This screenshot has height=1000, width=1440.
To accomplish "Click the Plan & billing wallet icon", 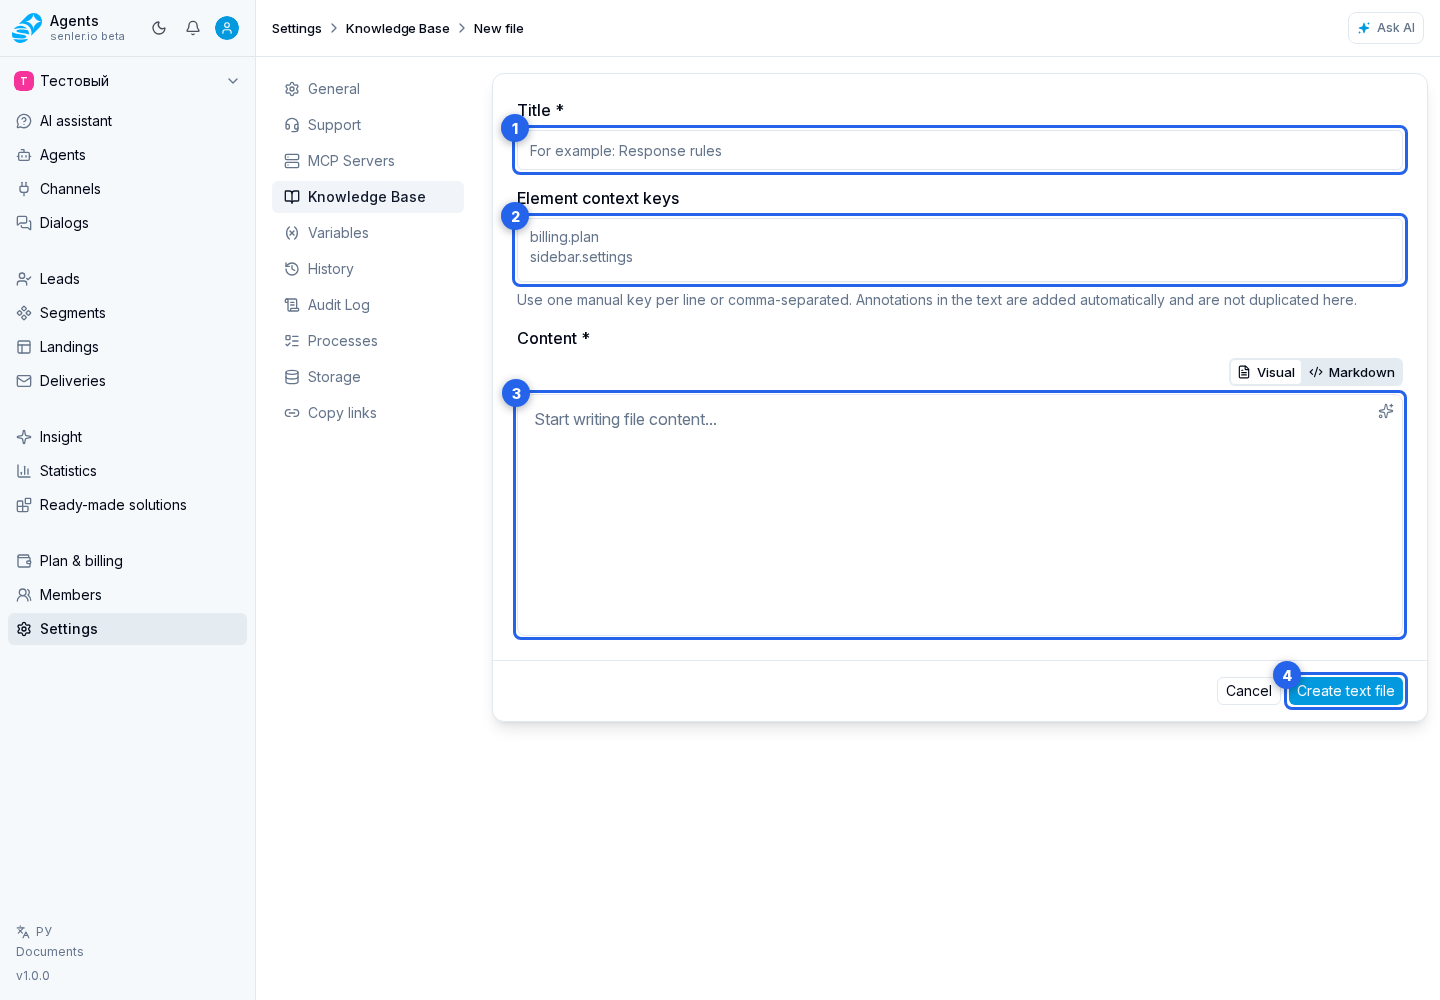I will [x=24, y=561].
